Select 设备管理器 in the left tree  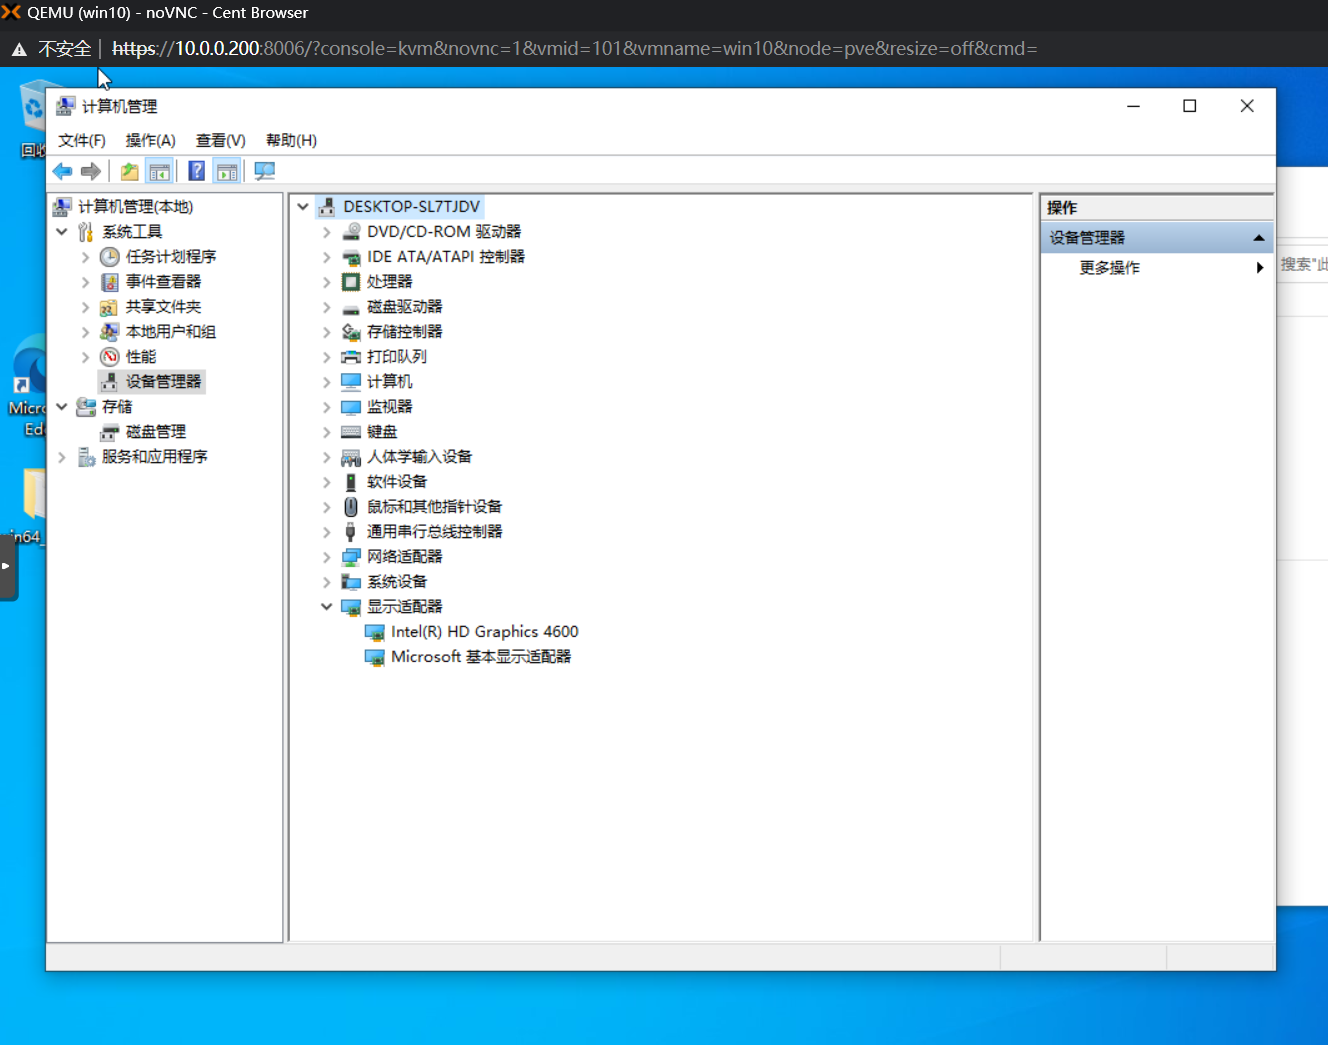pyautogui.click(x=164, y=382)
